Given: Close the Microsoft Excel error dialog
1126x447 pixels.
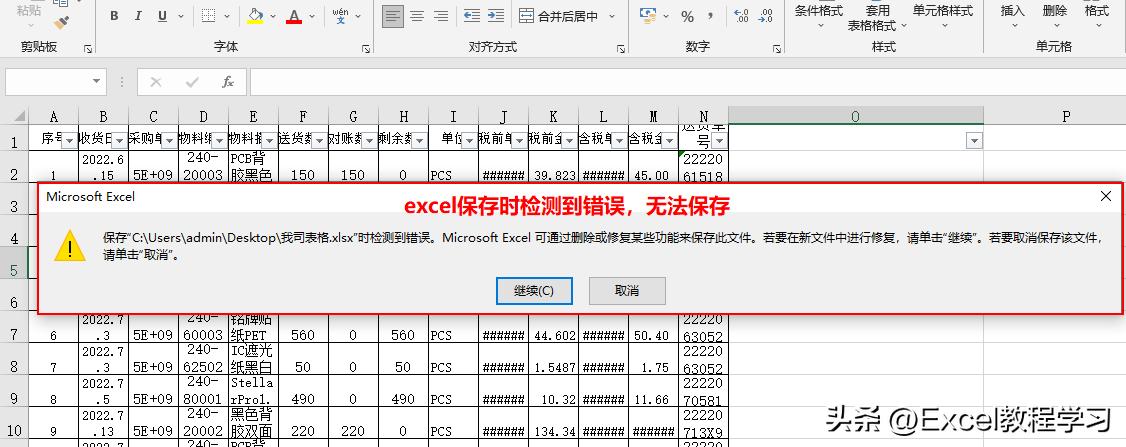Looking at the screenshot, I should (1106, 196).
